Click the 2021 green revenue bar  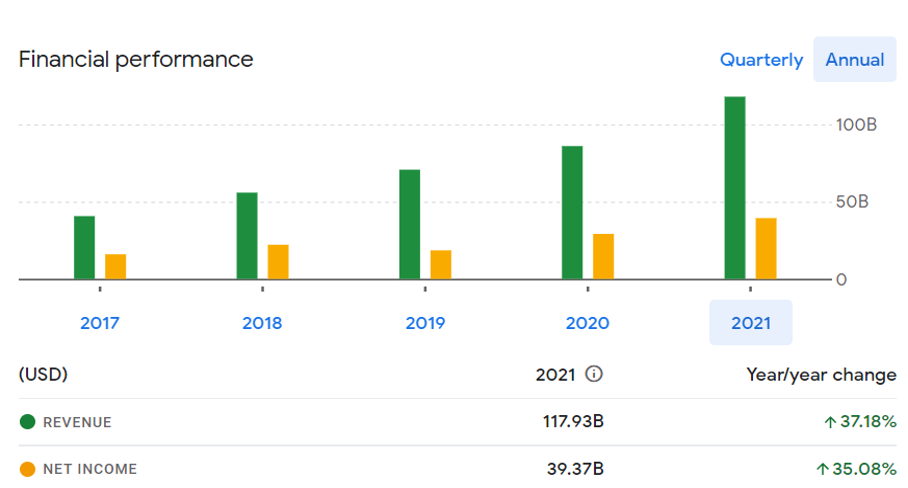[735, 188]
